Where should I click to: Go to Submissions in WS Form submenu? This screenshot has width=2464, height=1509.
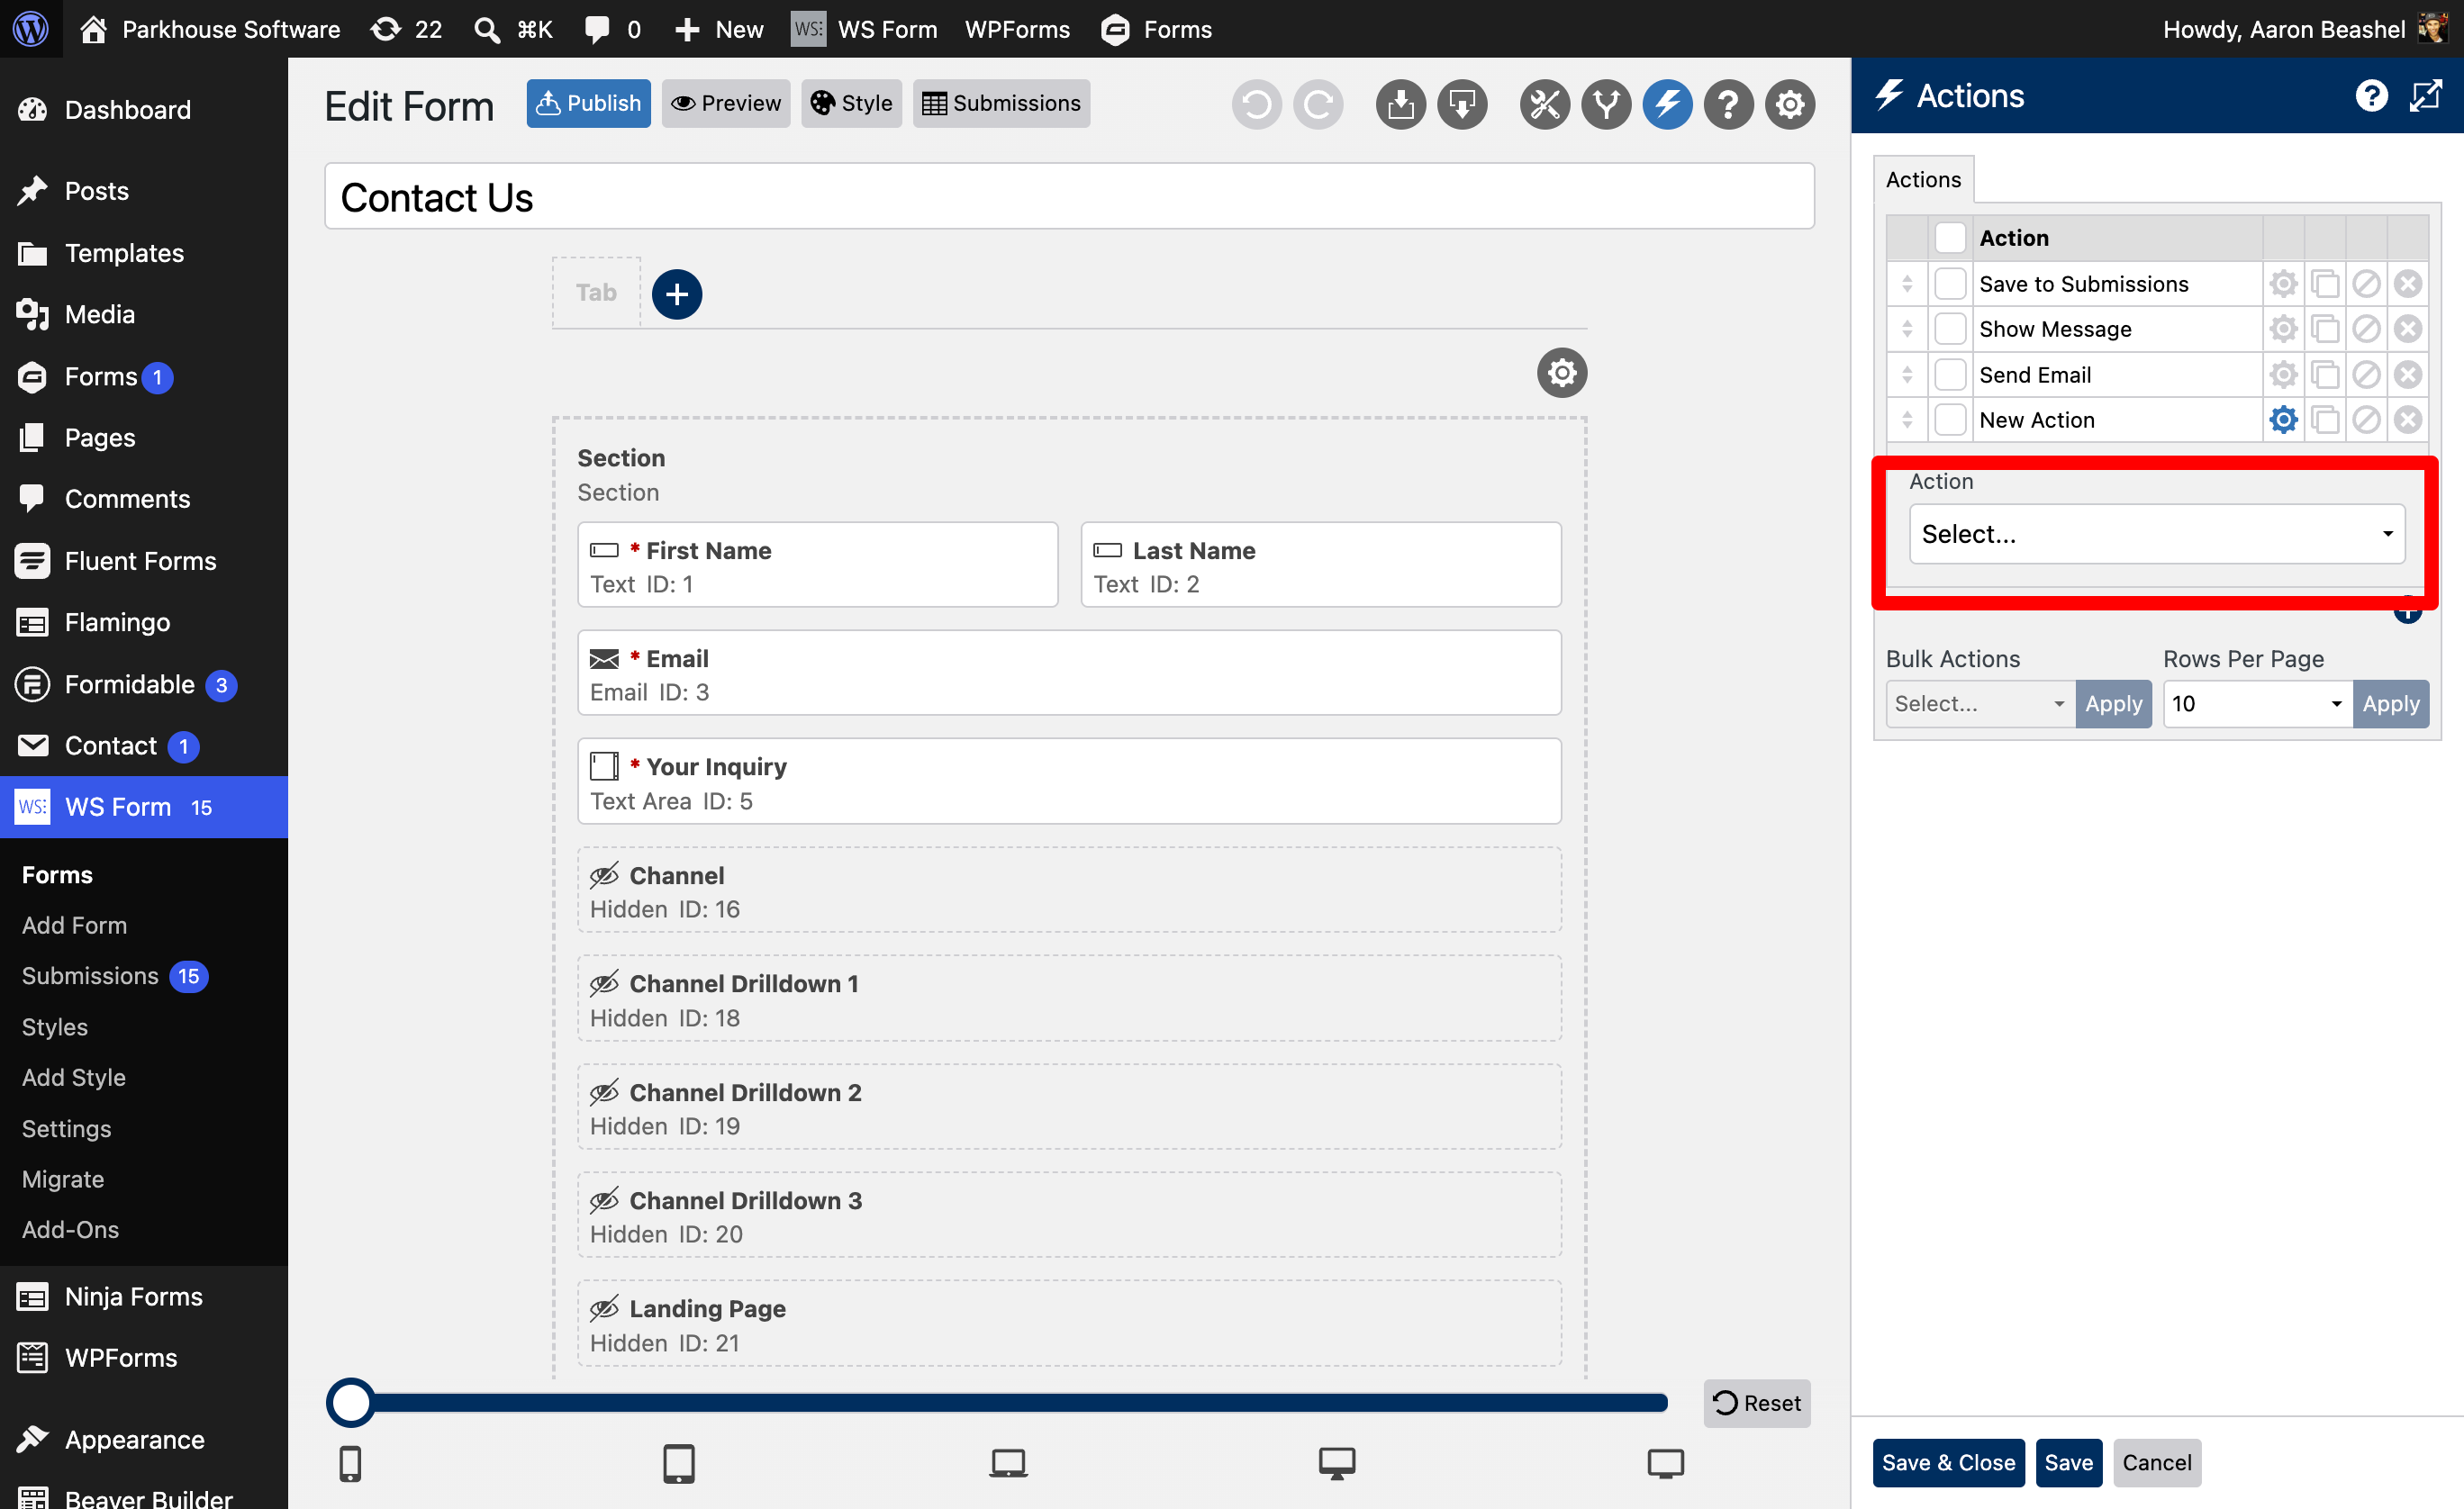coord(90,976)
